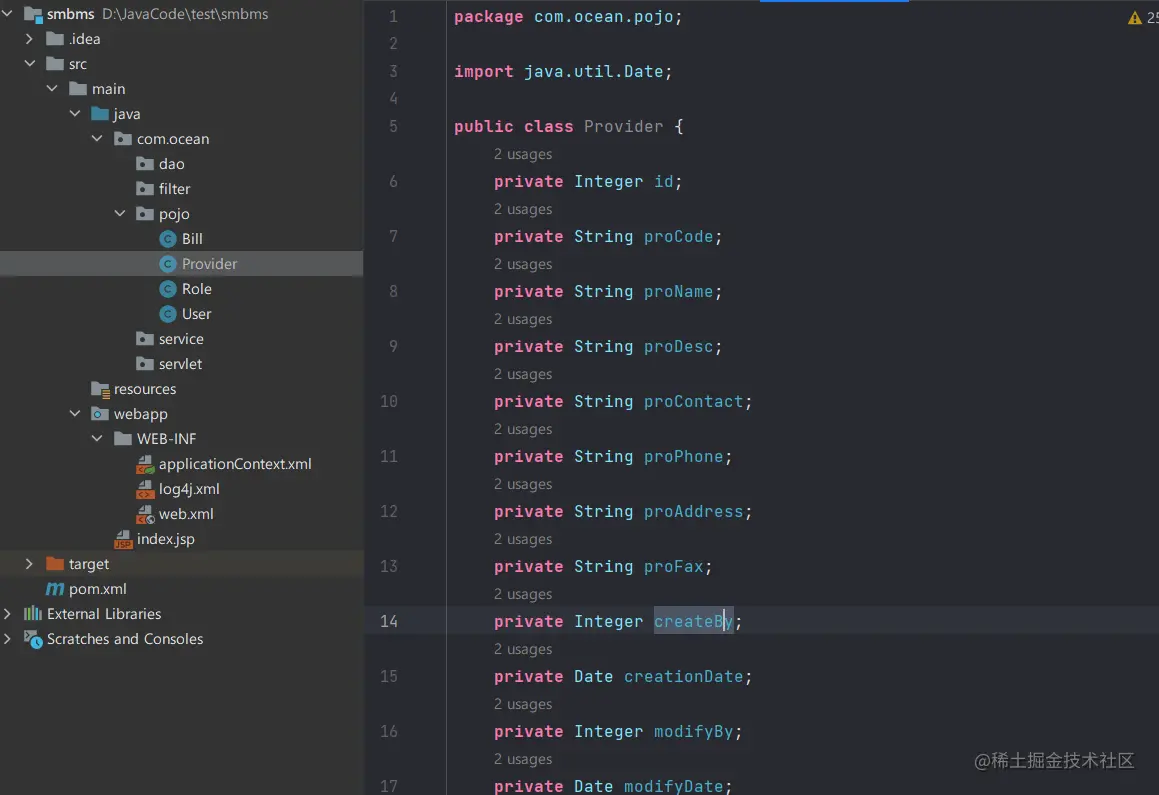Viewport: 1159px width, 795px height.
Task: Click the User class icon
Action: (168, 315)
